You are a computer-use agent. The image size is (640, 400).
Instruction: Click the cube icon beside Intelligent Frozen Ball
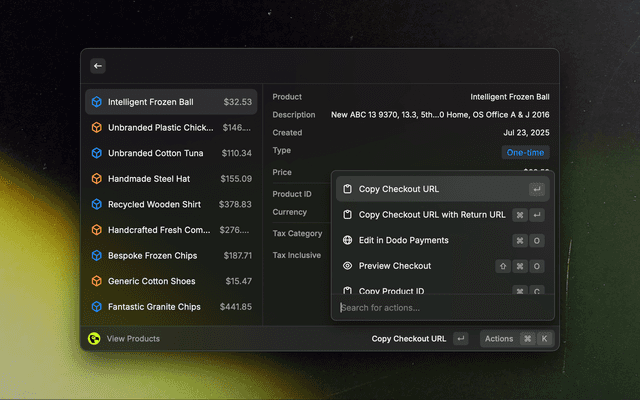[96, 102]
